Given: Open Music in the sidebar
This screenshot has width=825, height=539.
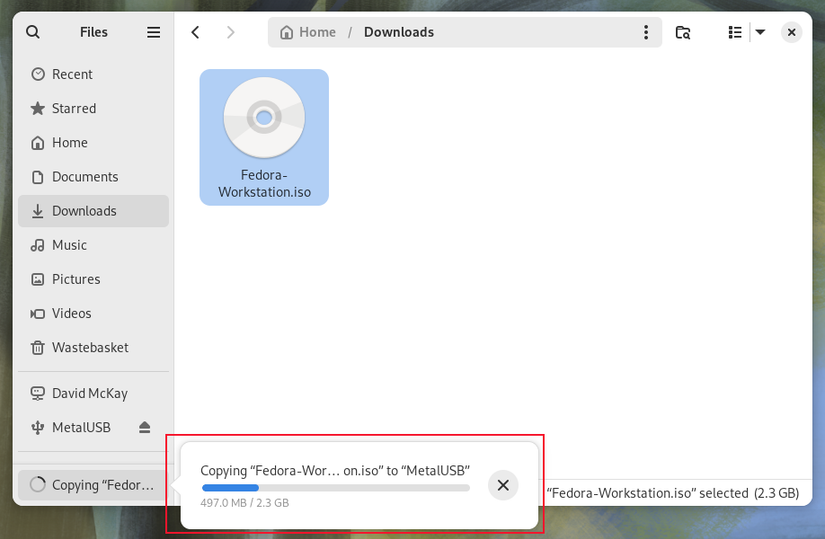Looking at the screenshot, I should 94,245.
